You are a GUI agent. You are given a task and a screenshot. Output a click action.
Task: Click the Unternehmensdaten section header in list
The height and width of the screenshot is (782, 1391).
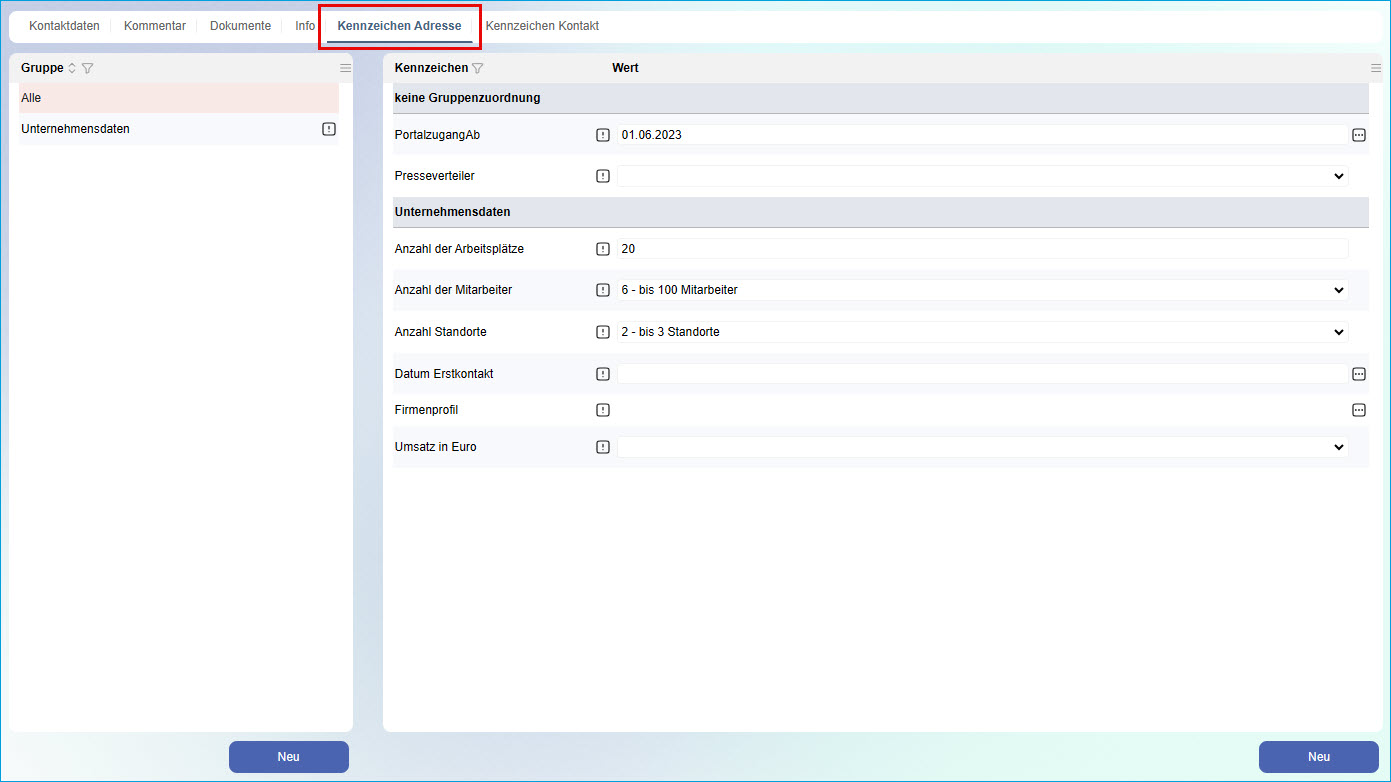880,212
